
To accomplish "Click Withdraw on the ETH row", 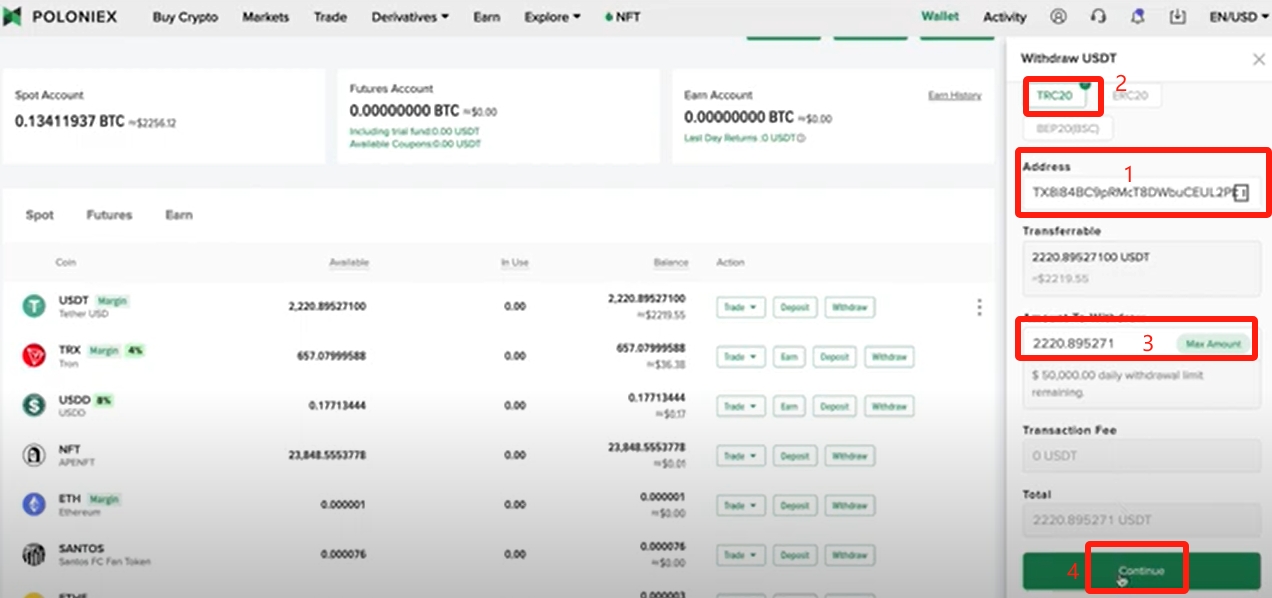I will (849, 505).
